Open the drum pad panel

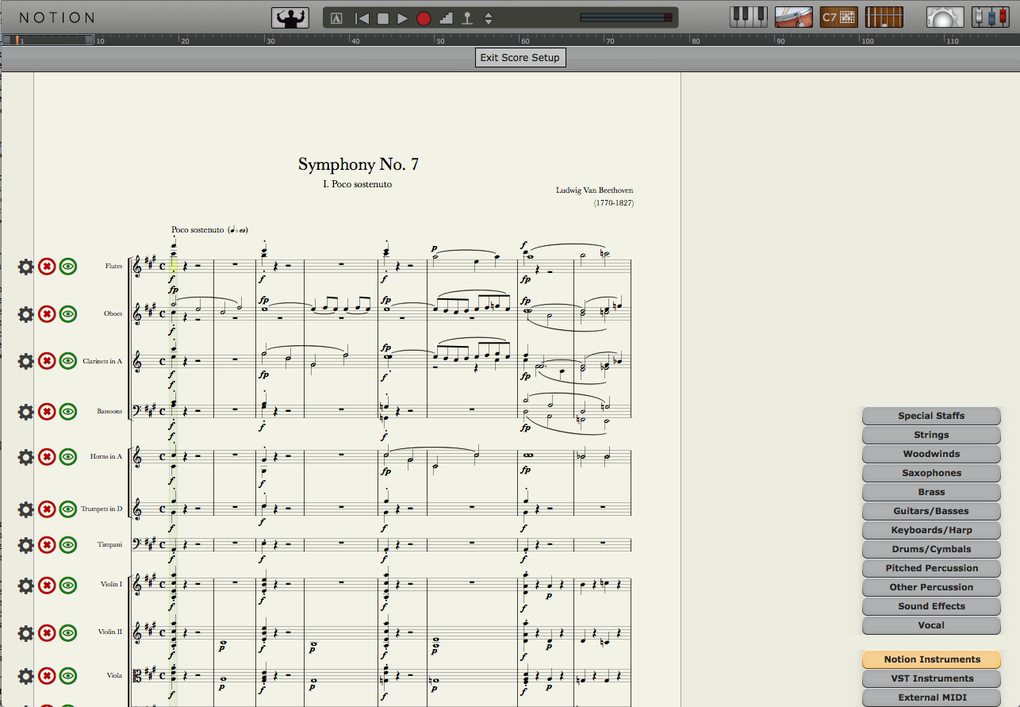point(794,17)
